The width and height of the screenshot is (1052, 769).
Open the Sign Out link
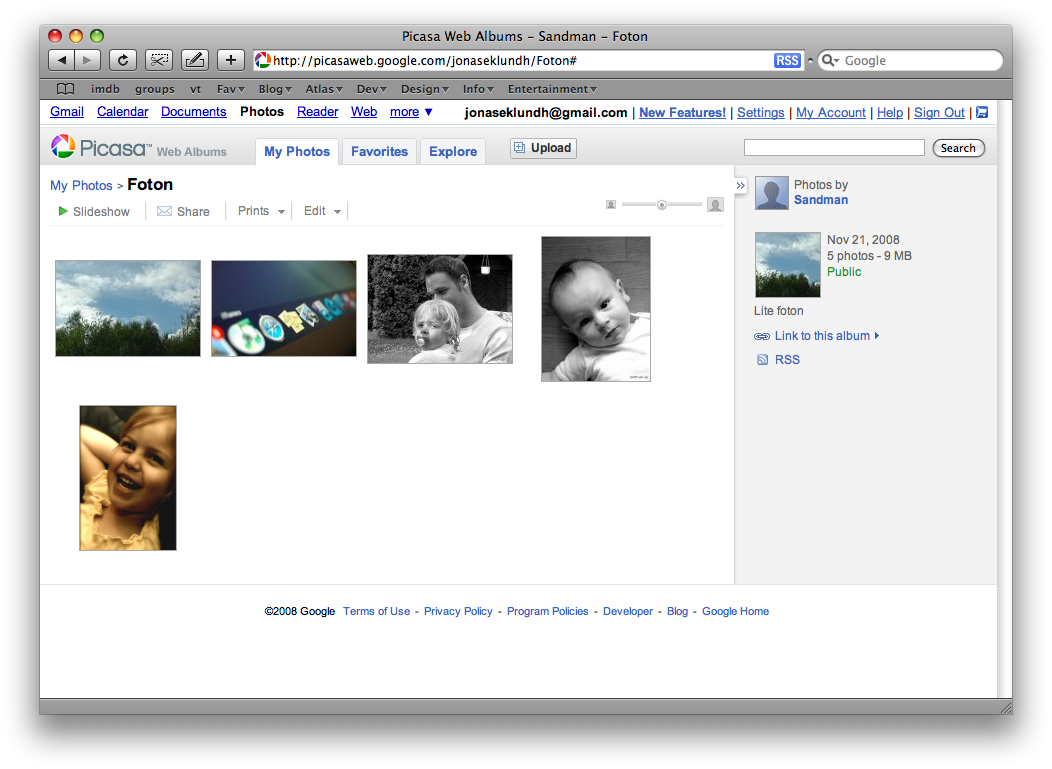[939, 113]
